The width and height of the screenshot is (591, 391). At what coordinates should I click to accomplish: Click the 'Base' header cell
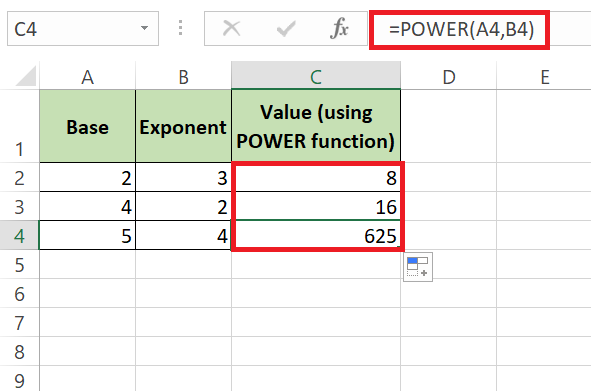[x=87, y=126]
